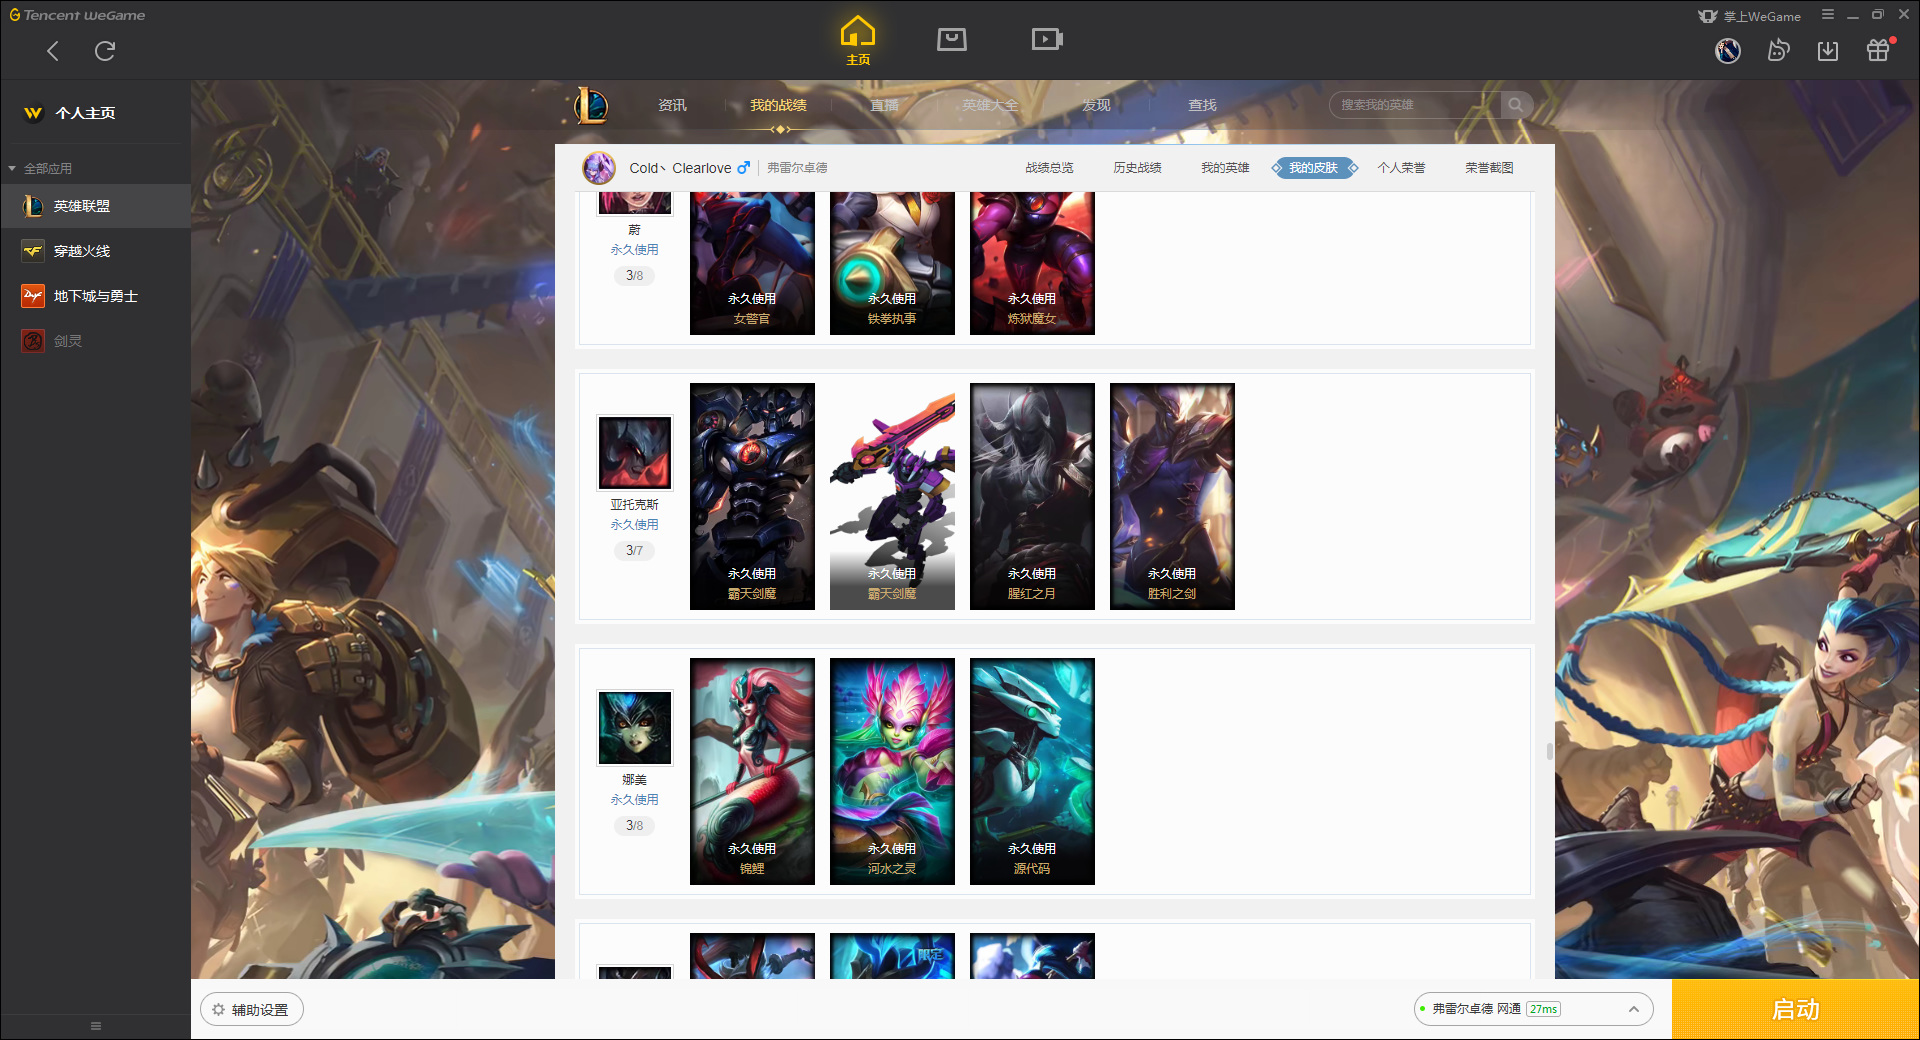The image size is (1920, 1040).
Task: Open the 主页 home icon
Action: (858, 40)
